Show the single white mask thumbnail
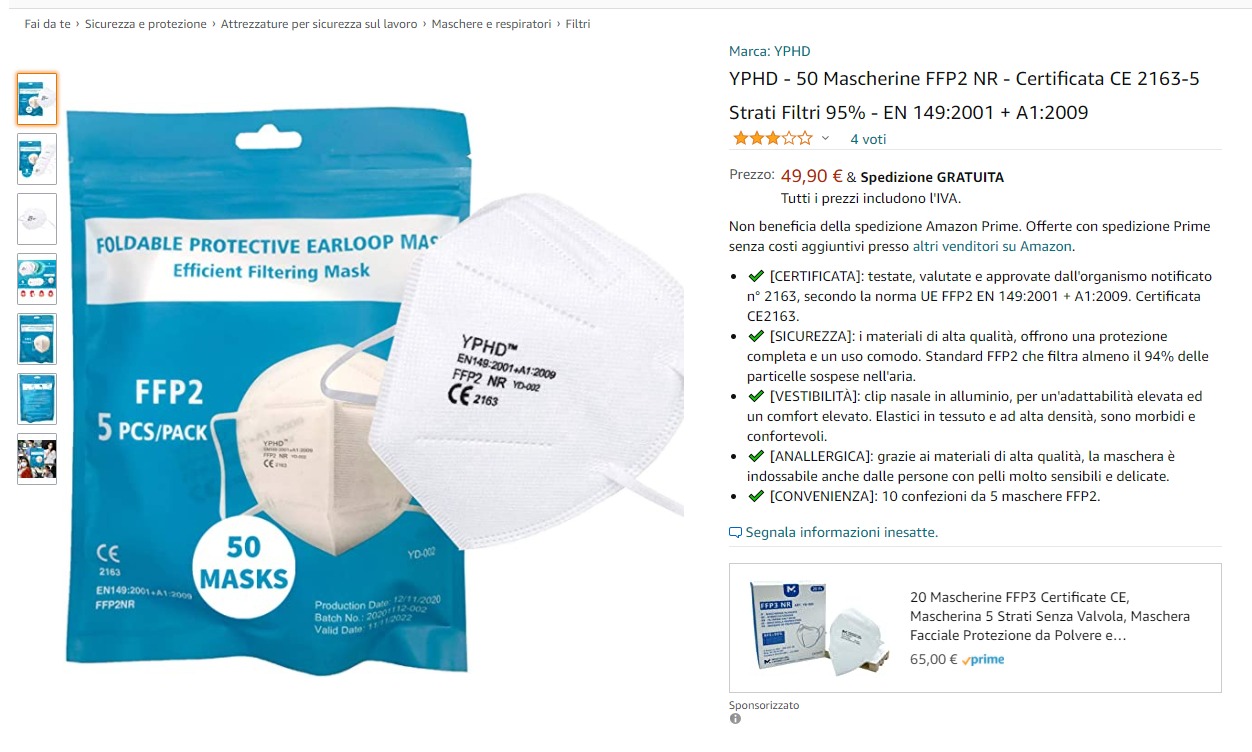 pyautogui.click(x=37, y=219)
